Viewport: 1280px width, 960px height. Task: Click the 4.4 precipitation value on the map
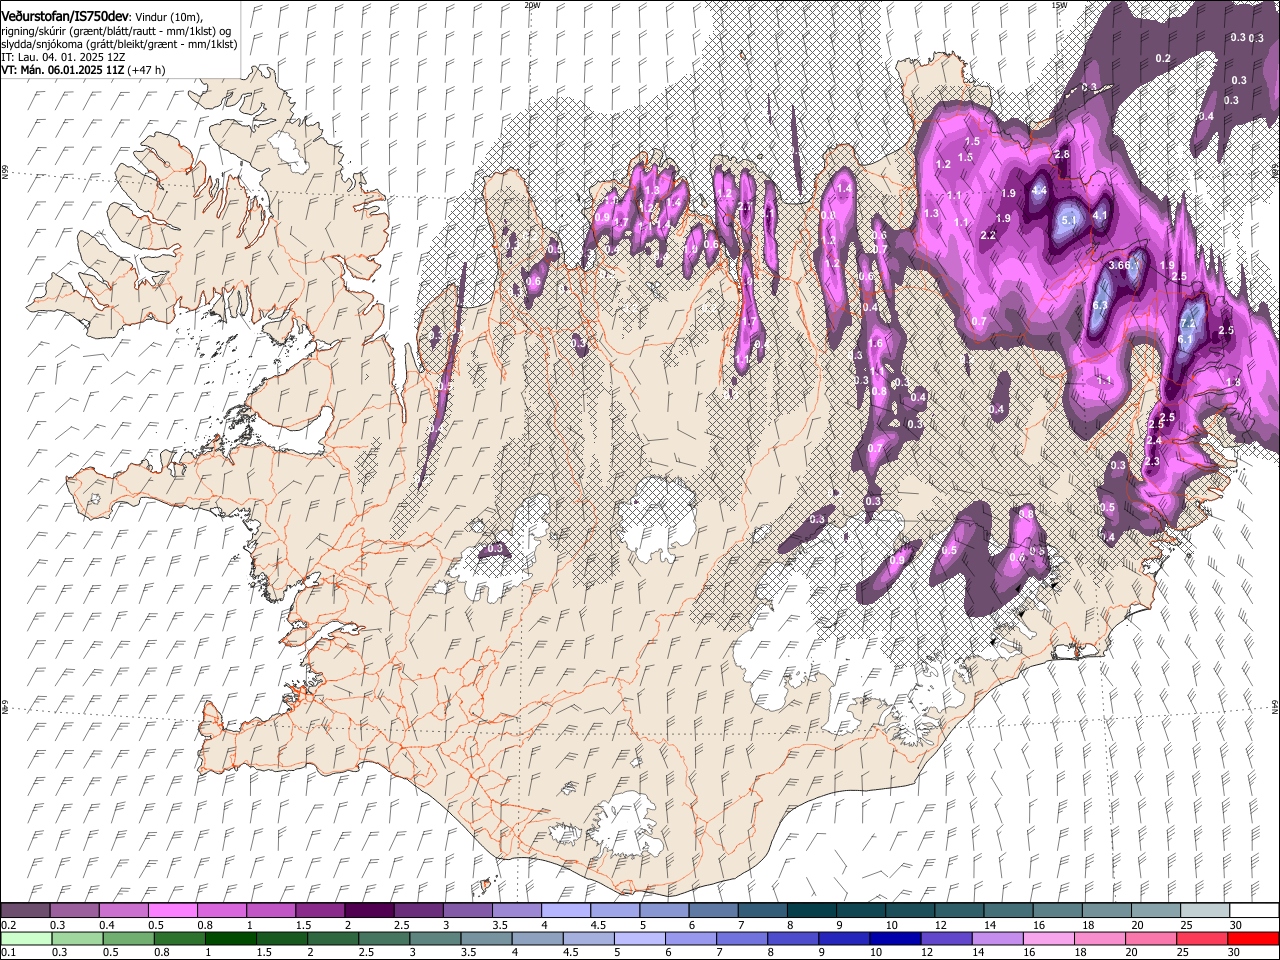[1039, 191]
